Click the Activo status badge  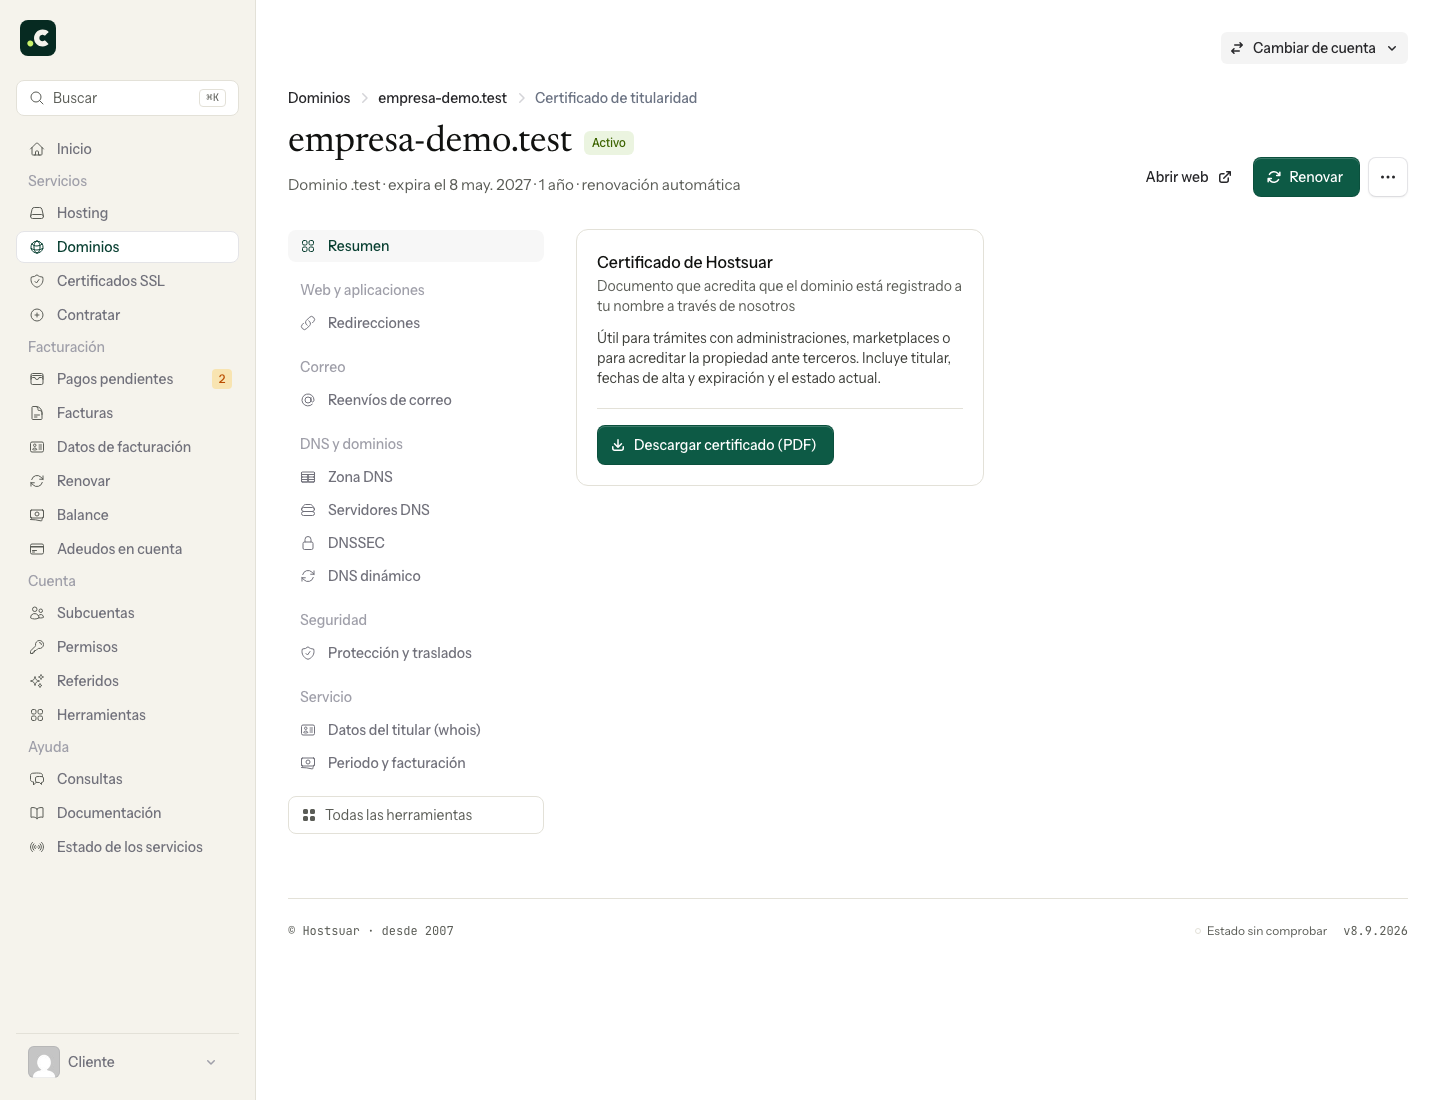[x=609, y=143]
